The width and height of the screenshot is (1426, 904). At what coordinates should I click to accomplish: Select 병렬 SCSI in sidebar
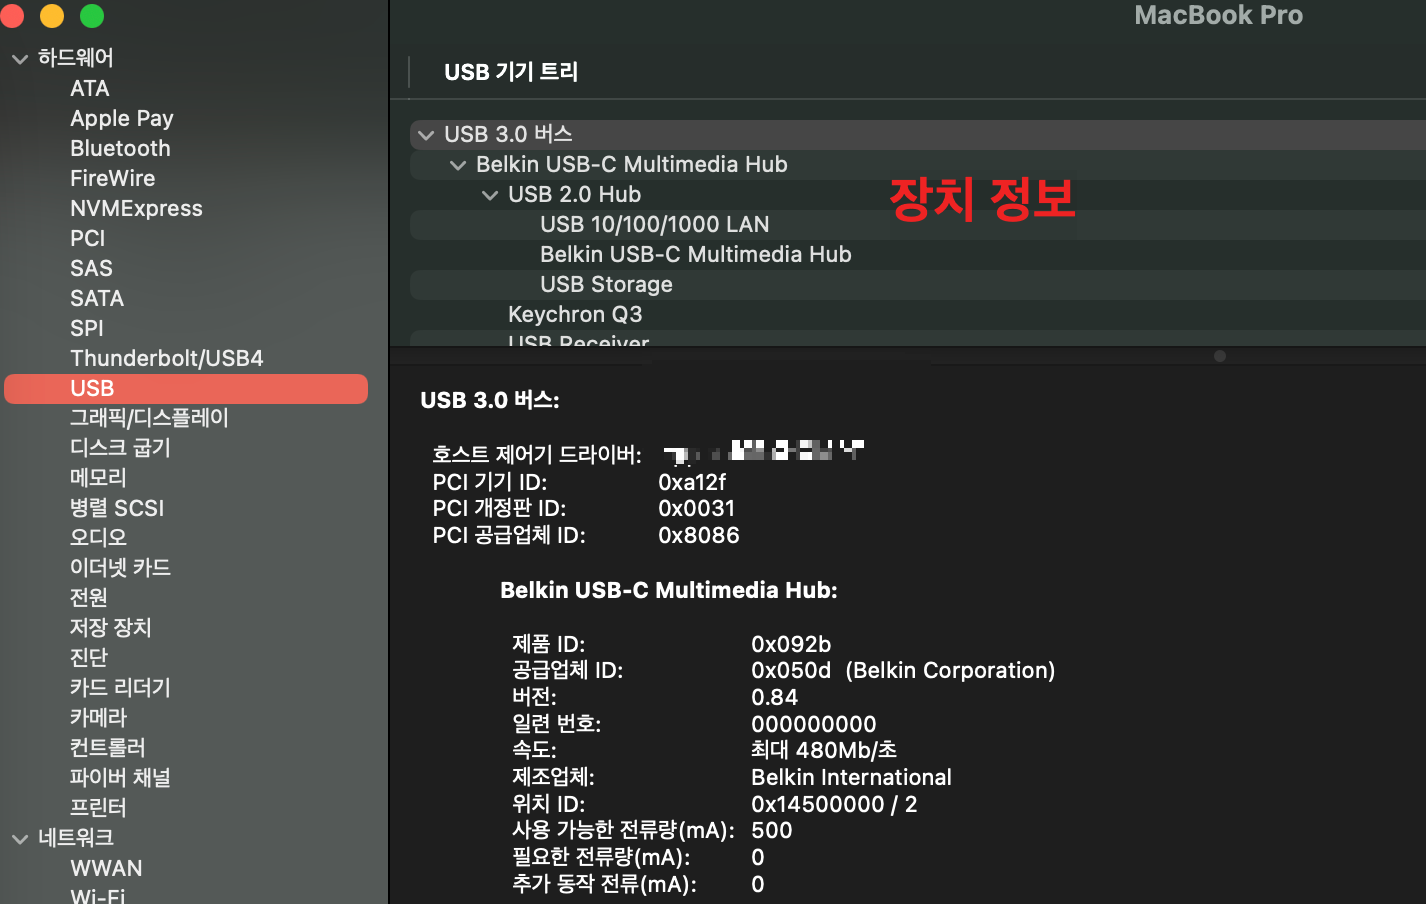(117, 508)
